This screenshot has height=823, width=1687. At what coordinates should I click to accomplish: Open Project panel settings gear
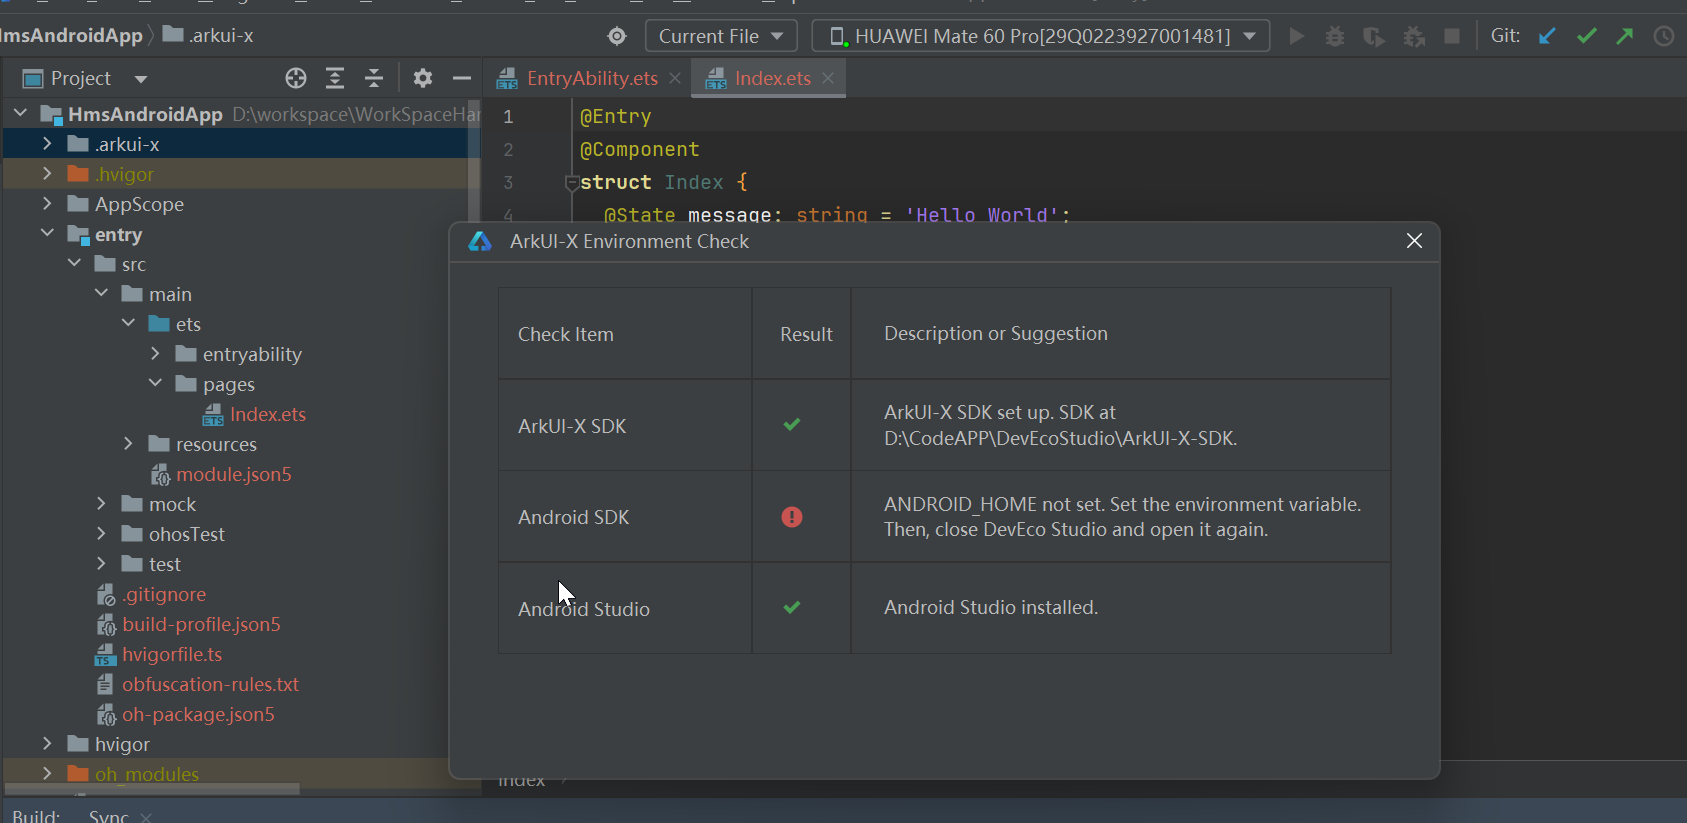423,78
